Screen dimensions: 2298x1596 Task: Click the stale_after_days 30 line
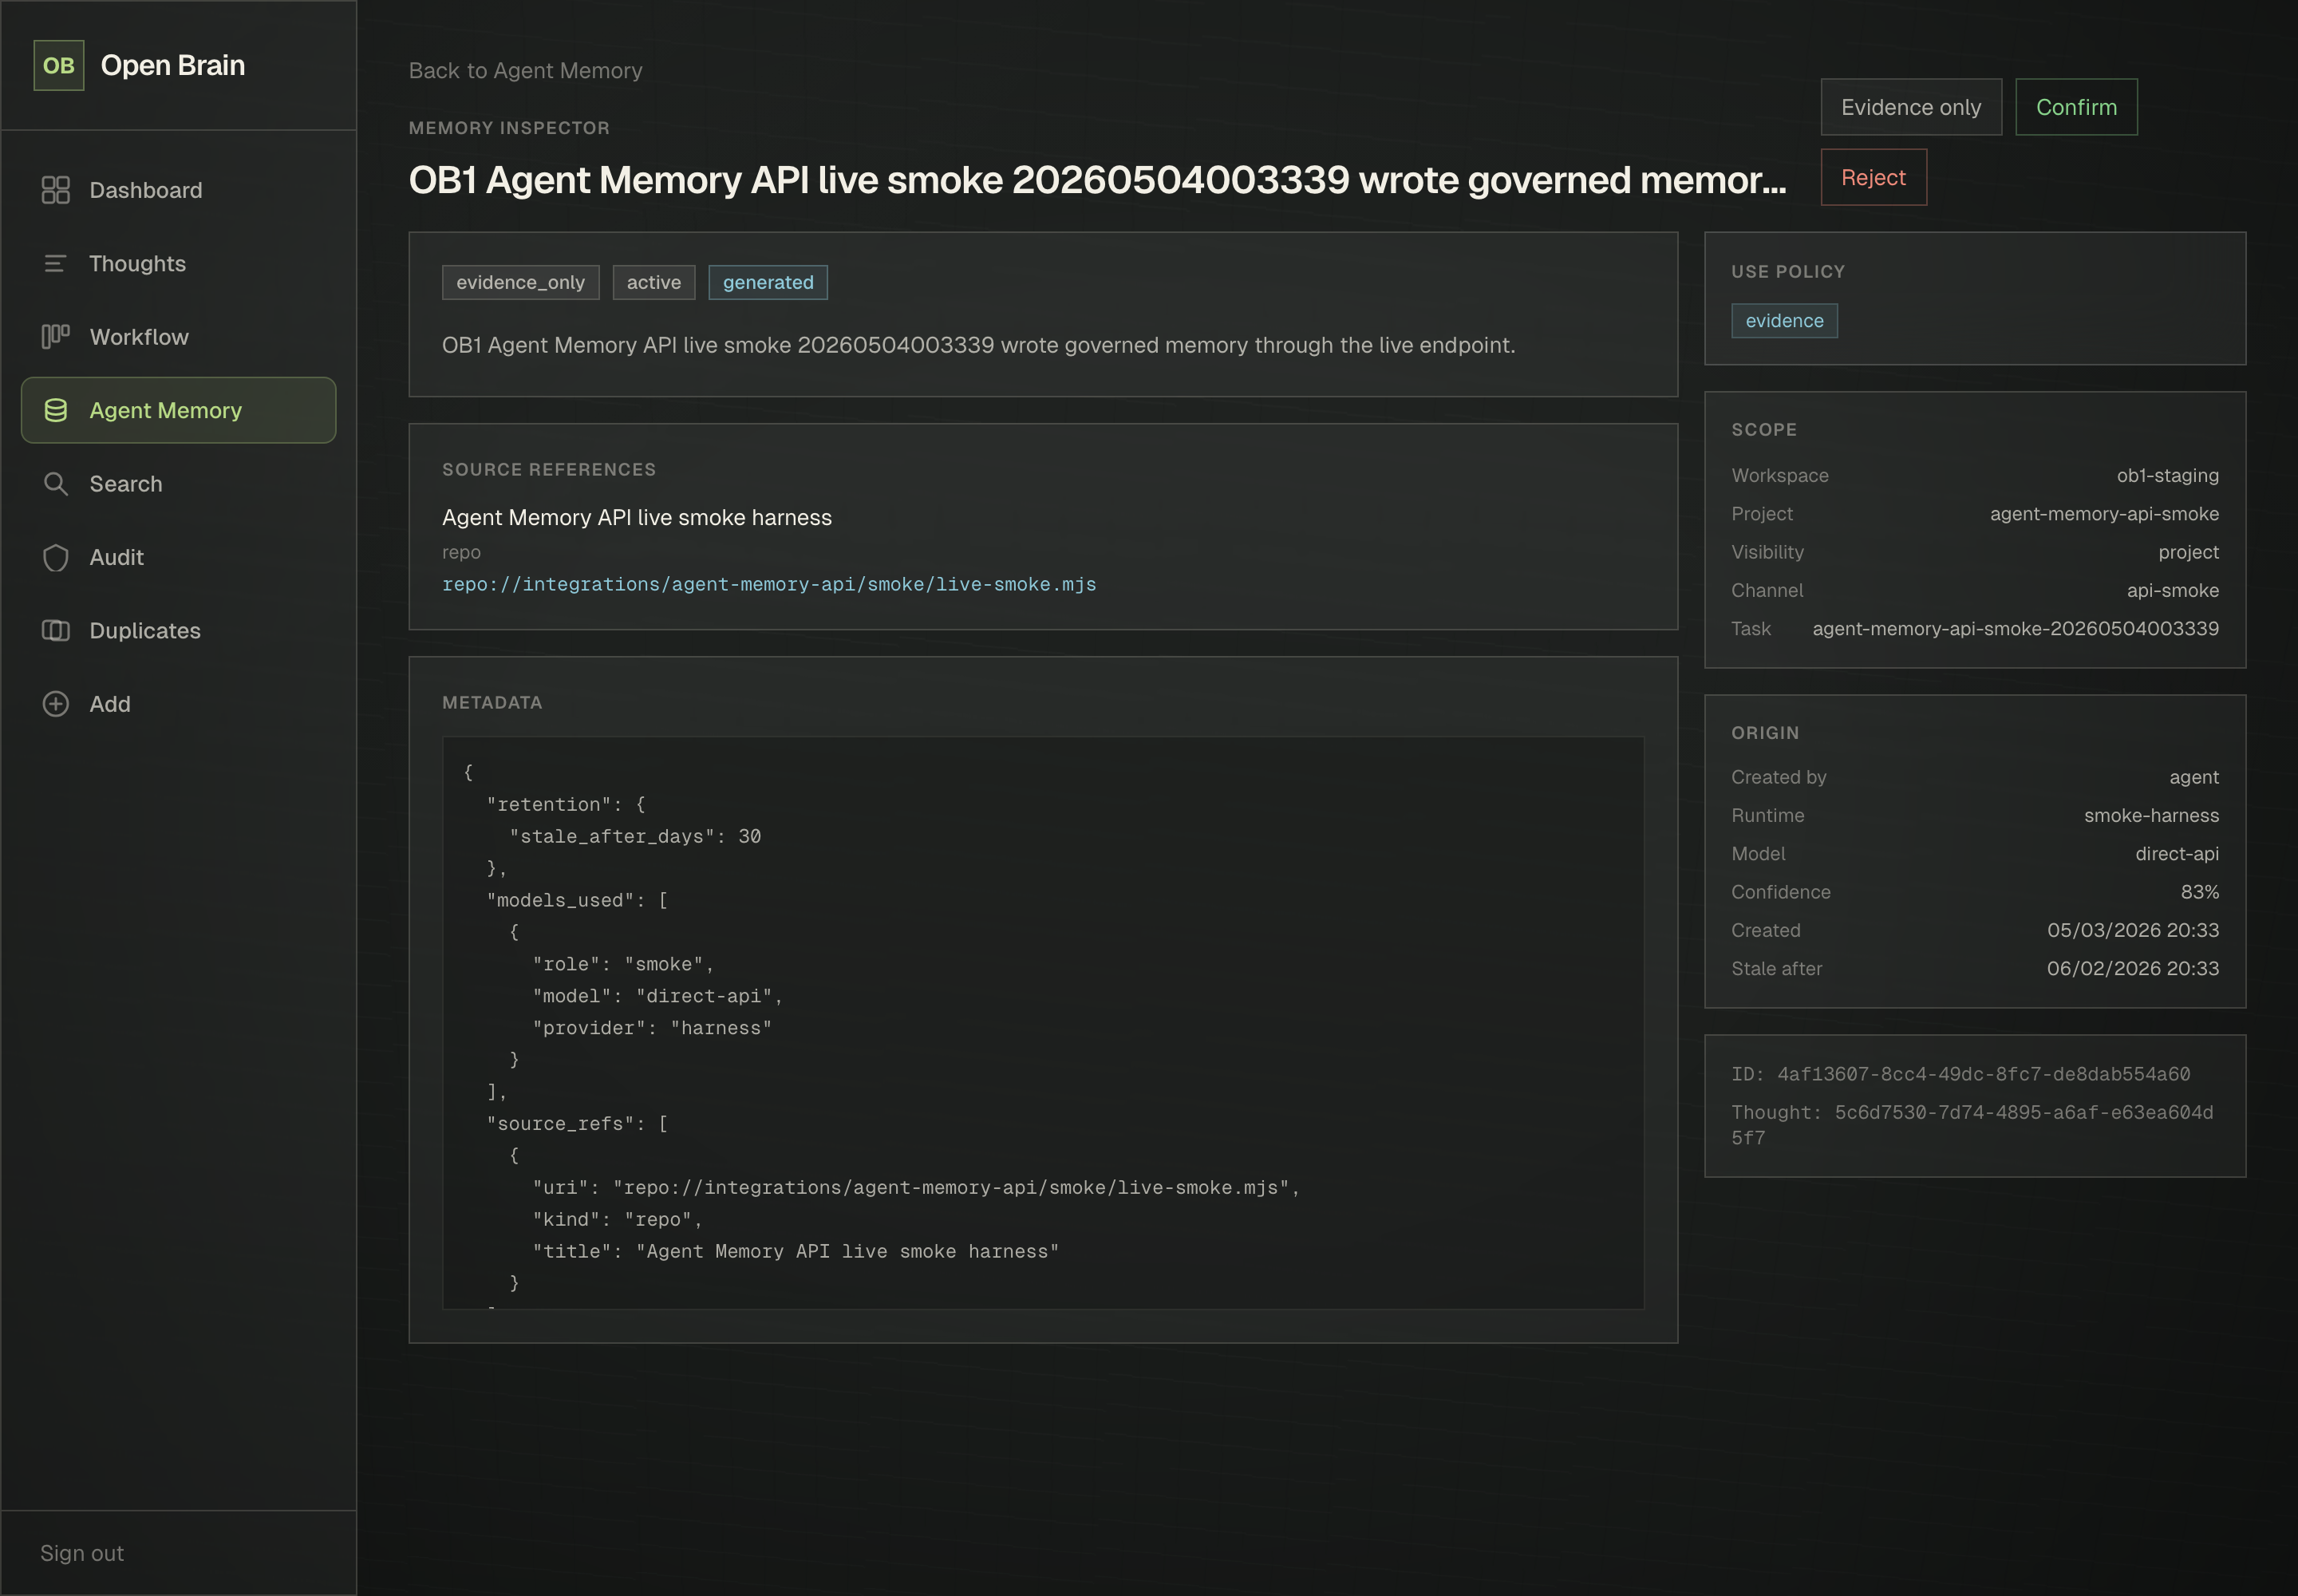[635, 836]
